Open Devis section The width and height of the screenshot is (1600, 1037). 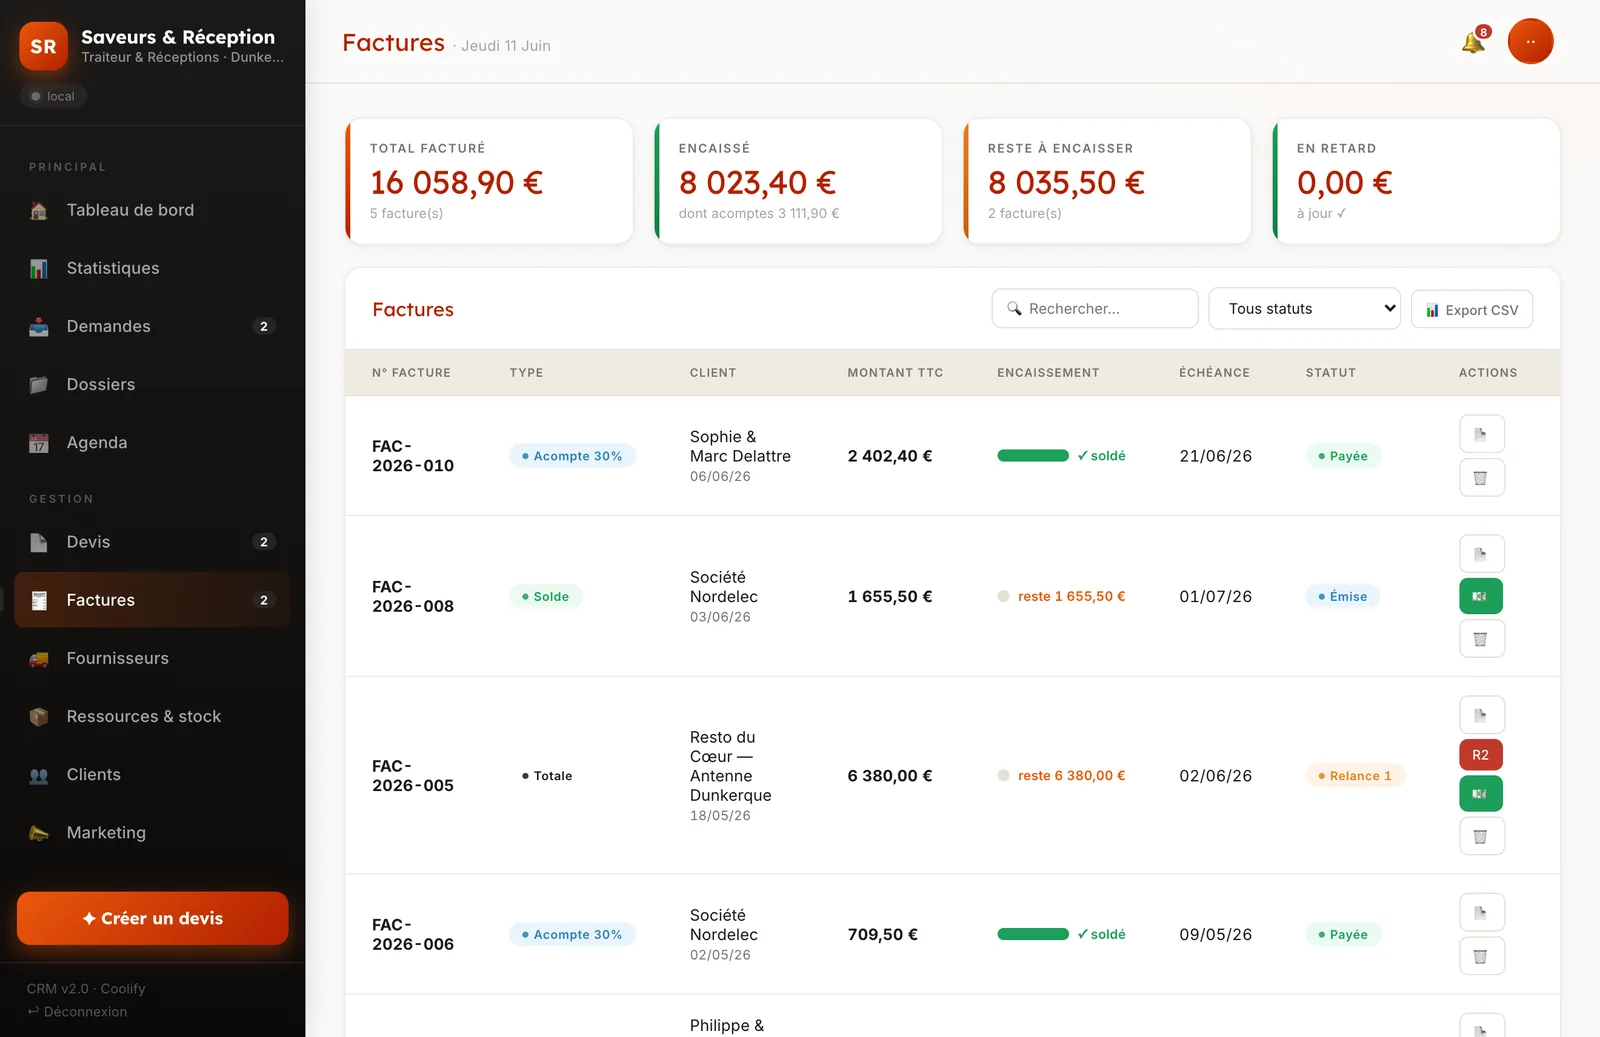[x=152, y=542]
